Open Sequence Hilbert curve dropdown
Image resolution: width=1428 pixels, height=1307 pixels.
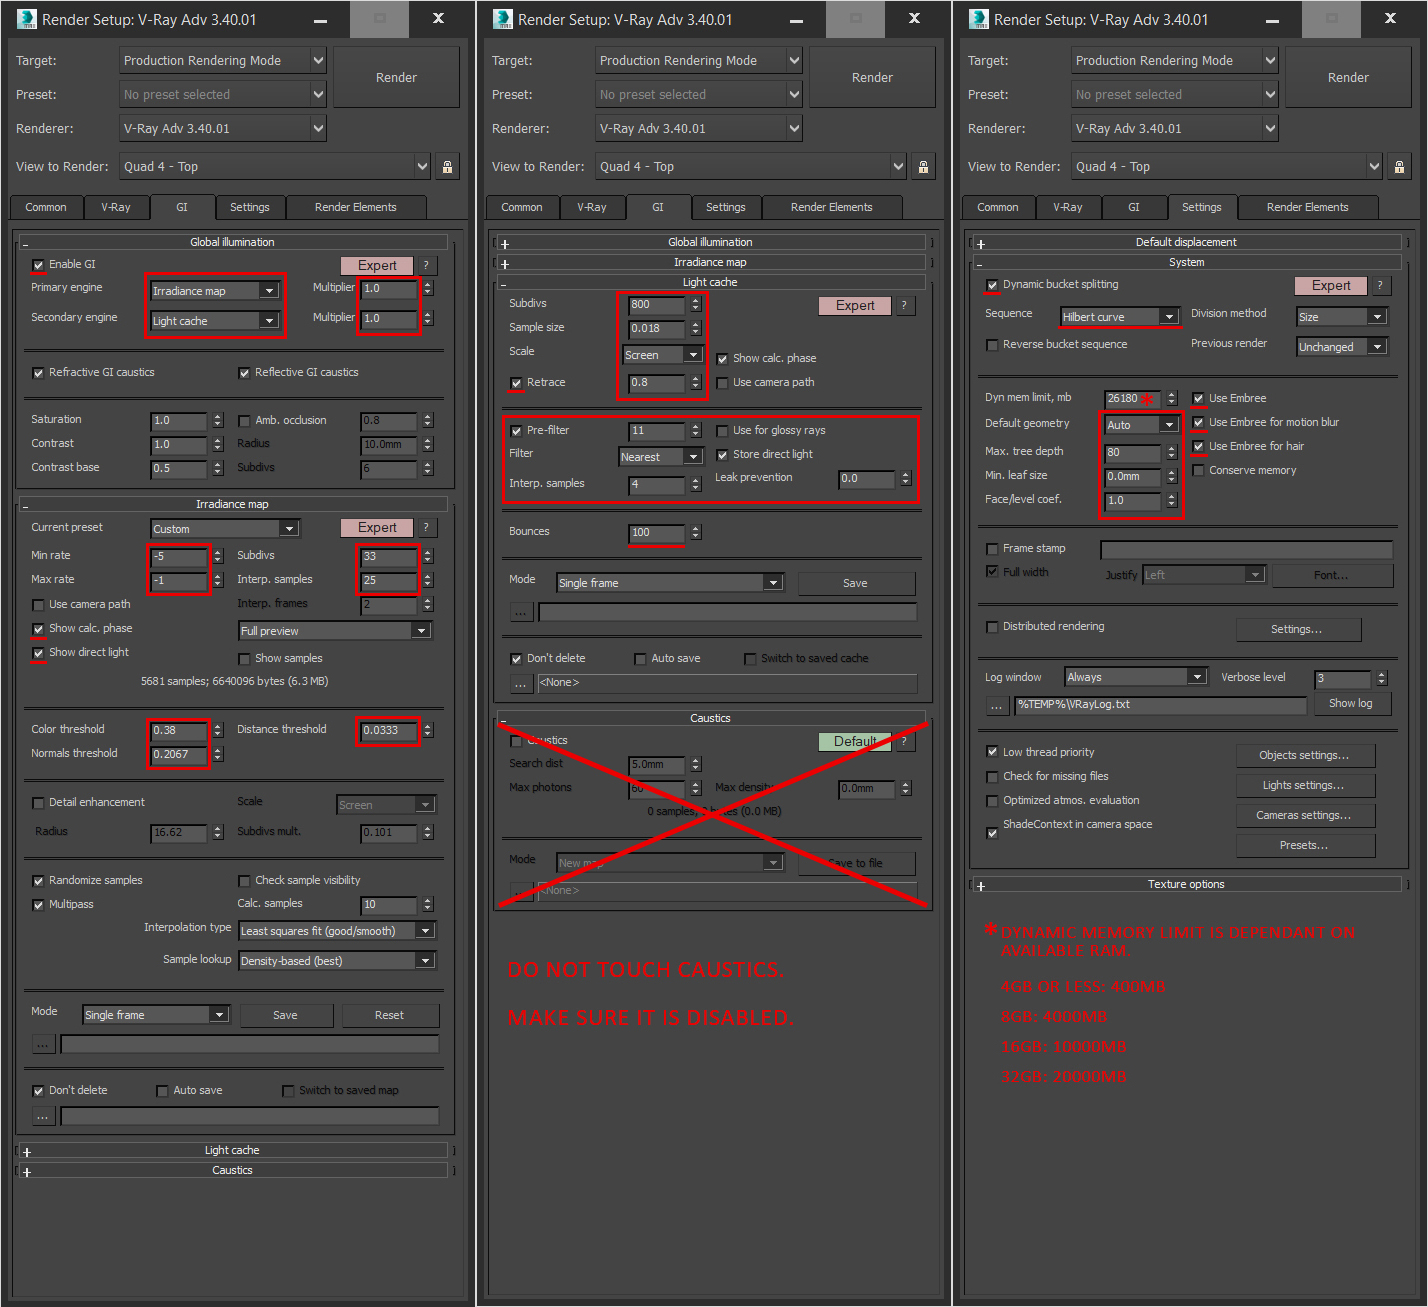pyautogui.click(x=1120, y=317)
